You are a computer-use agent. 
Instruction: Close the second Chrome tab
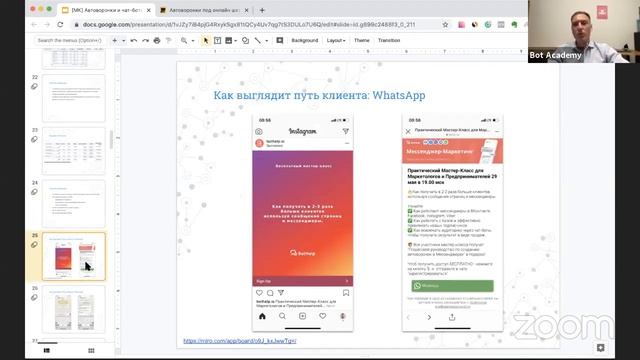[x=247, y=10]
